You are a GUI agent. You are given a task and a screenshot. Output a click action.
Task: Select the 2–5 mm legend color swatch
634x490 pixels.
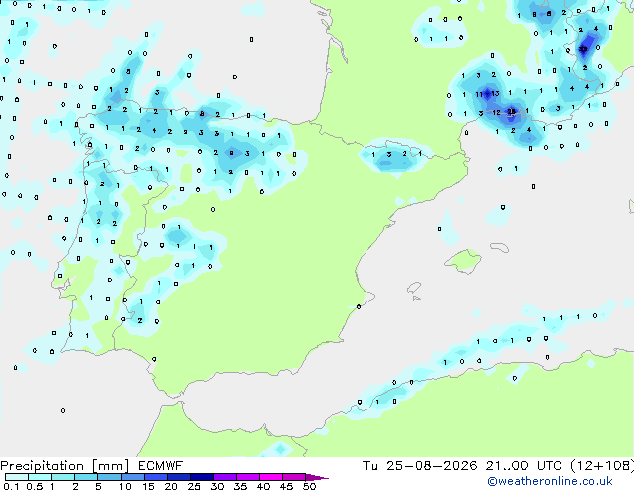coord(86,477)
